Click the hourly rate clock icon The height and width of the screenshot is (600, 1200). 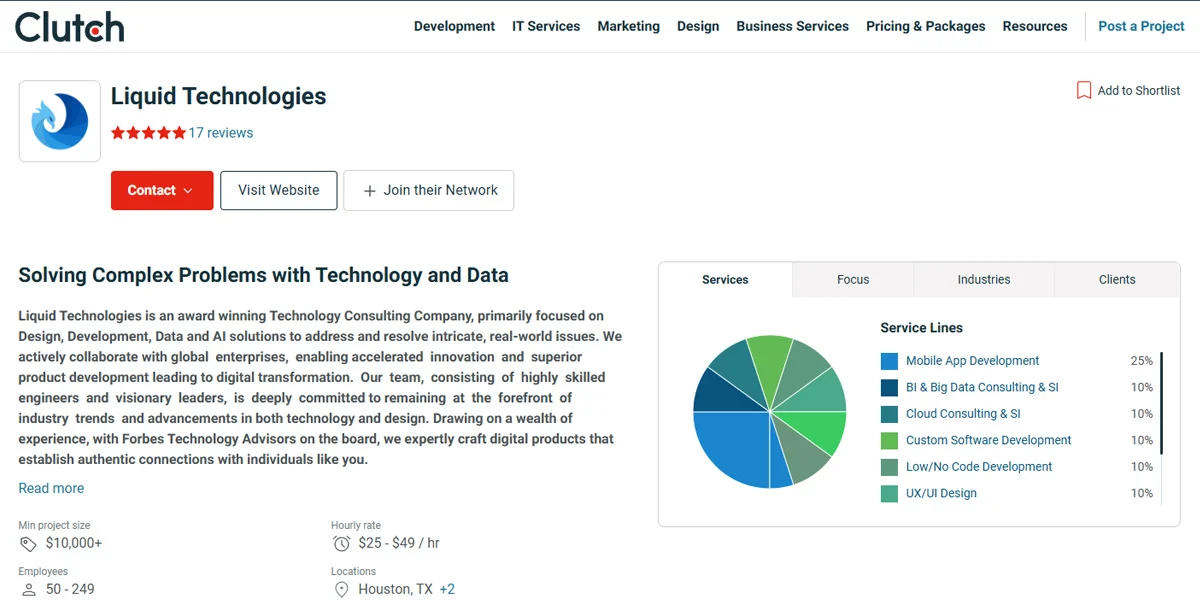point(342,544)
